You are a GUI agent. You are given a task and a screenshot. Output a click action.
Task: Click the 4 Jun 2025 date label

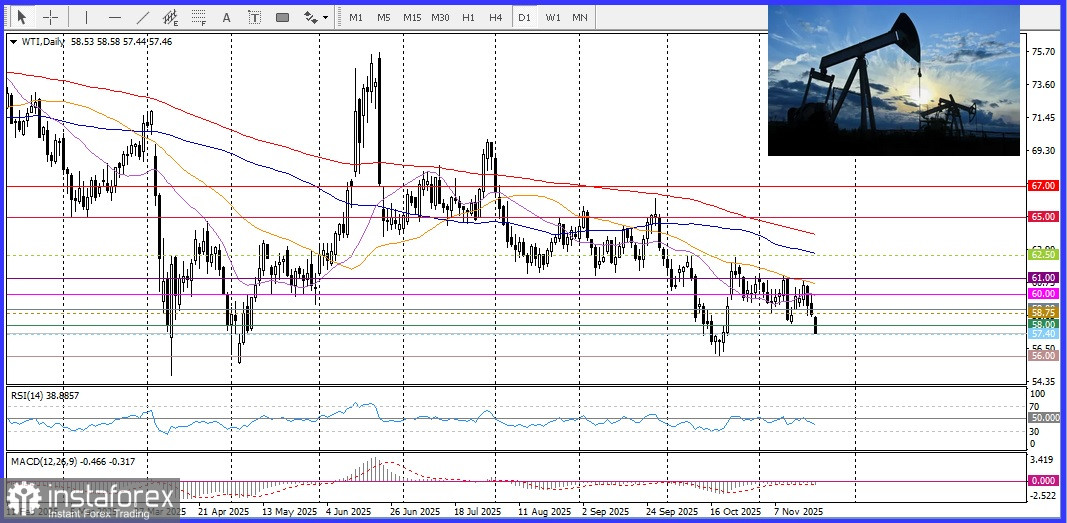[x=349, y=511]
